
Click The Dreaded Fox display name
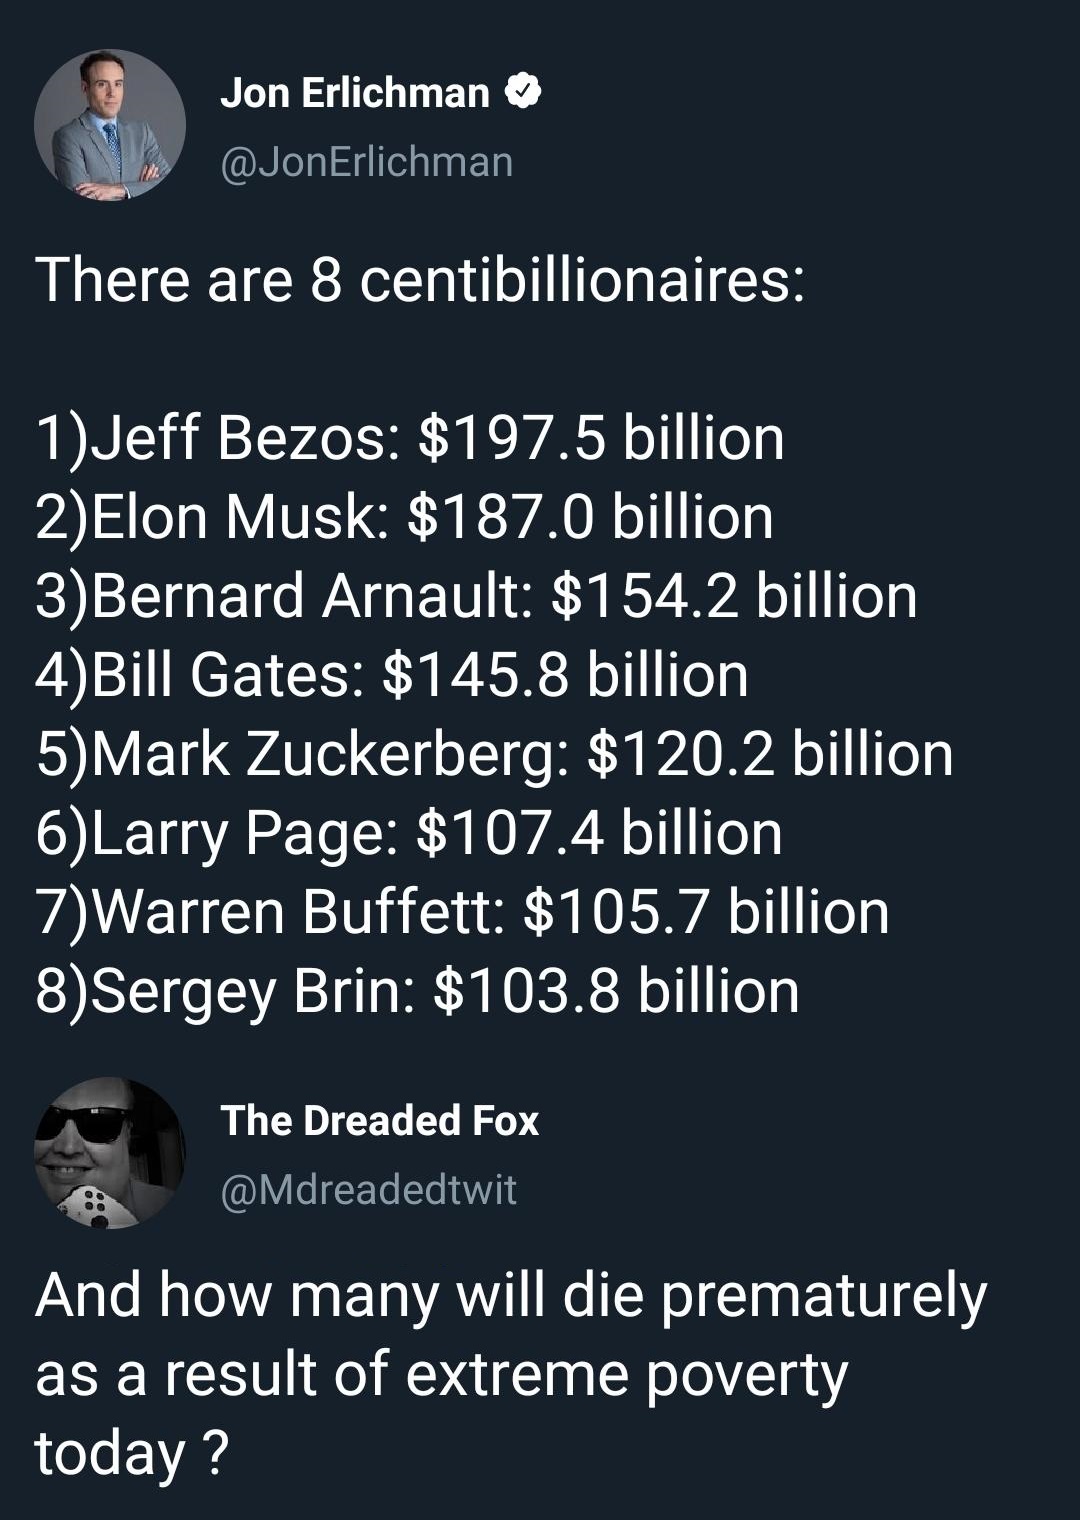379,1120
